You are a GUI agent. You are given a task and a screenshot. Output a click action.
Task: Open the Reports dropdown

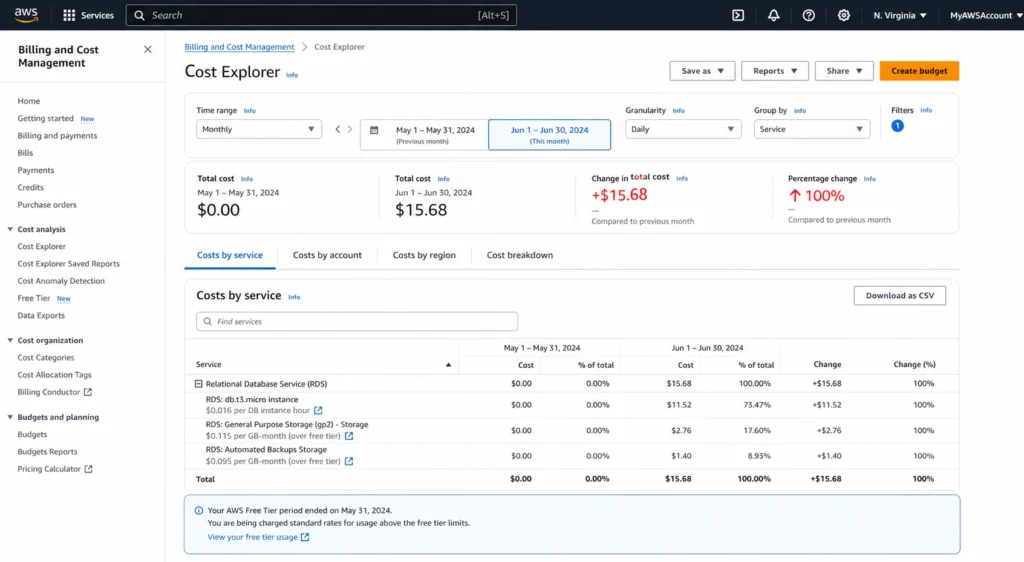pos(775,70)
